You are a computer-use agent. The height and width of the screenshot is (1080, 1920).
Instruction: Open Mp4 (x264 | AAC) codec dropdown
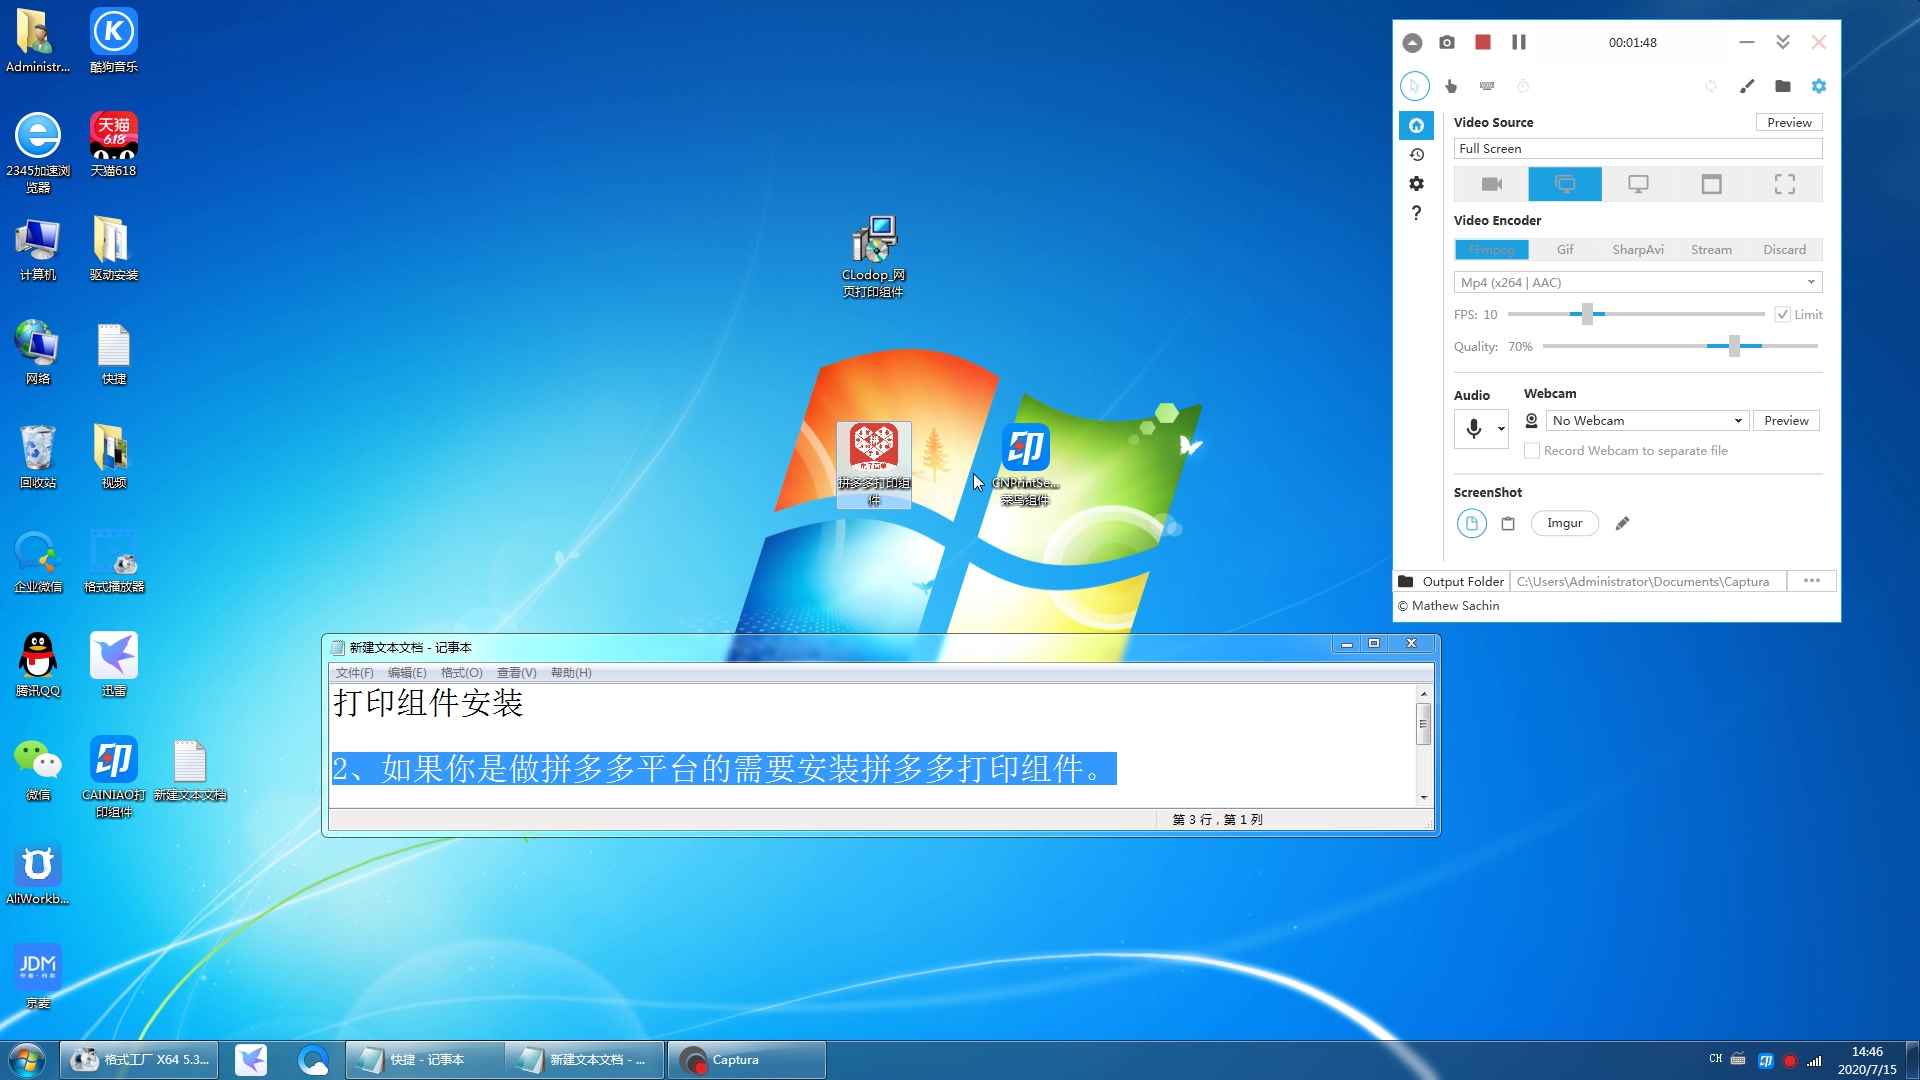[1638, 282]
